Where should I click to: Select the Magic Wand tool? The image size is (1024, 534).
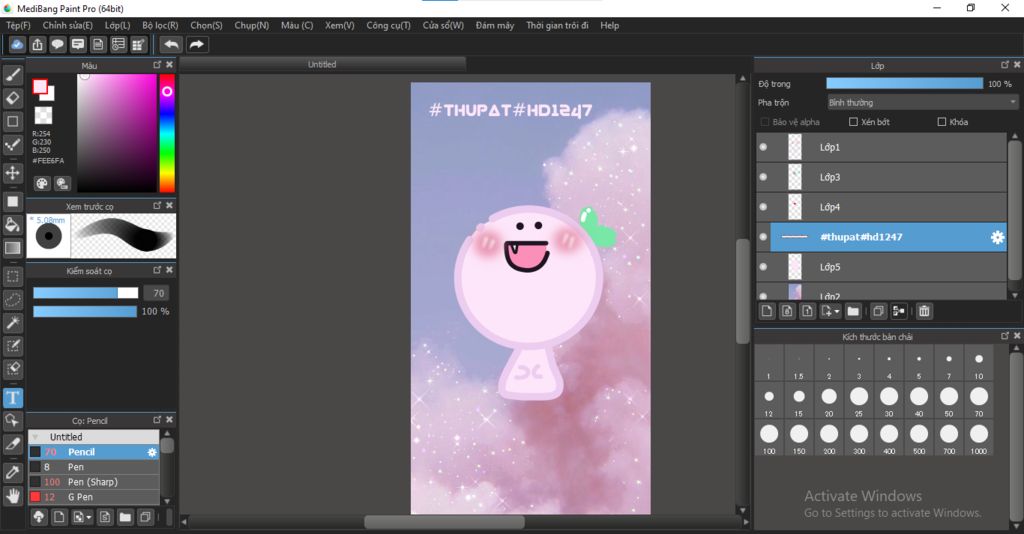pyautogui.click(x=13, y=322)
